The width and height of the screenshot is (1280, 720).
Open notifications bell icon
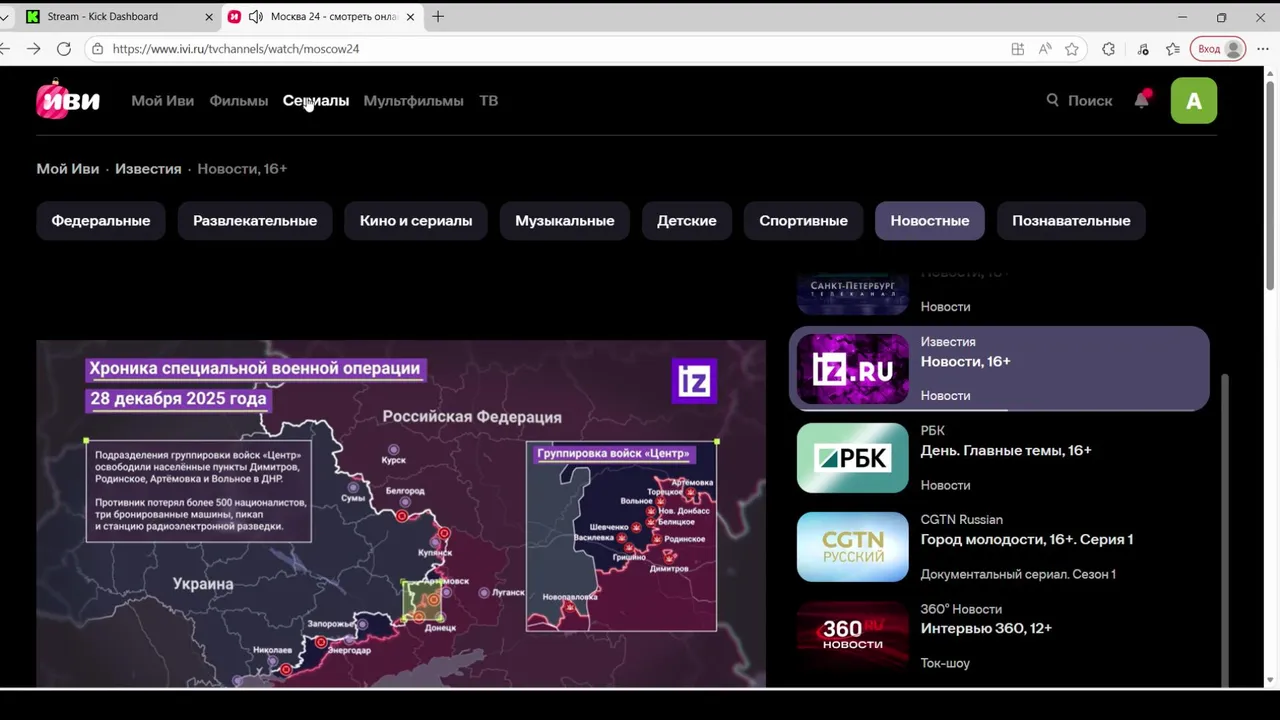[1142, 100]
